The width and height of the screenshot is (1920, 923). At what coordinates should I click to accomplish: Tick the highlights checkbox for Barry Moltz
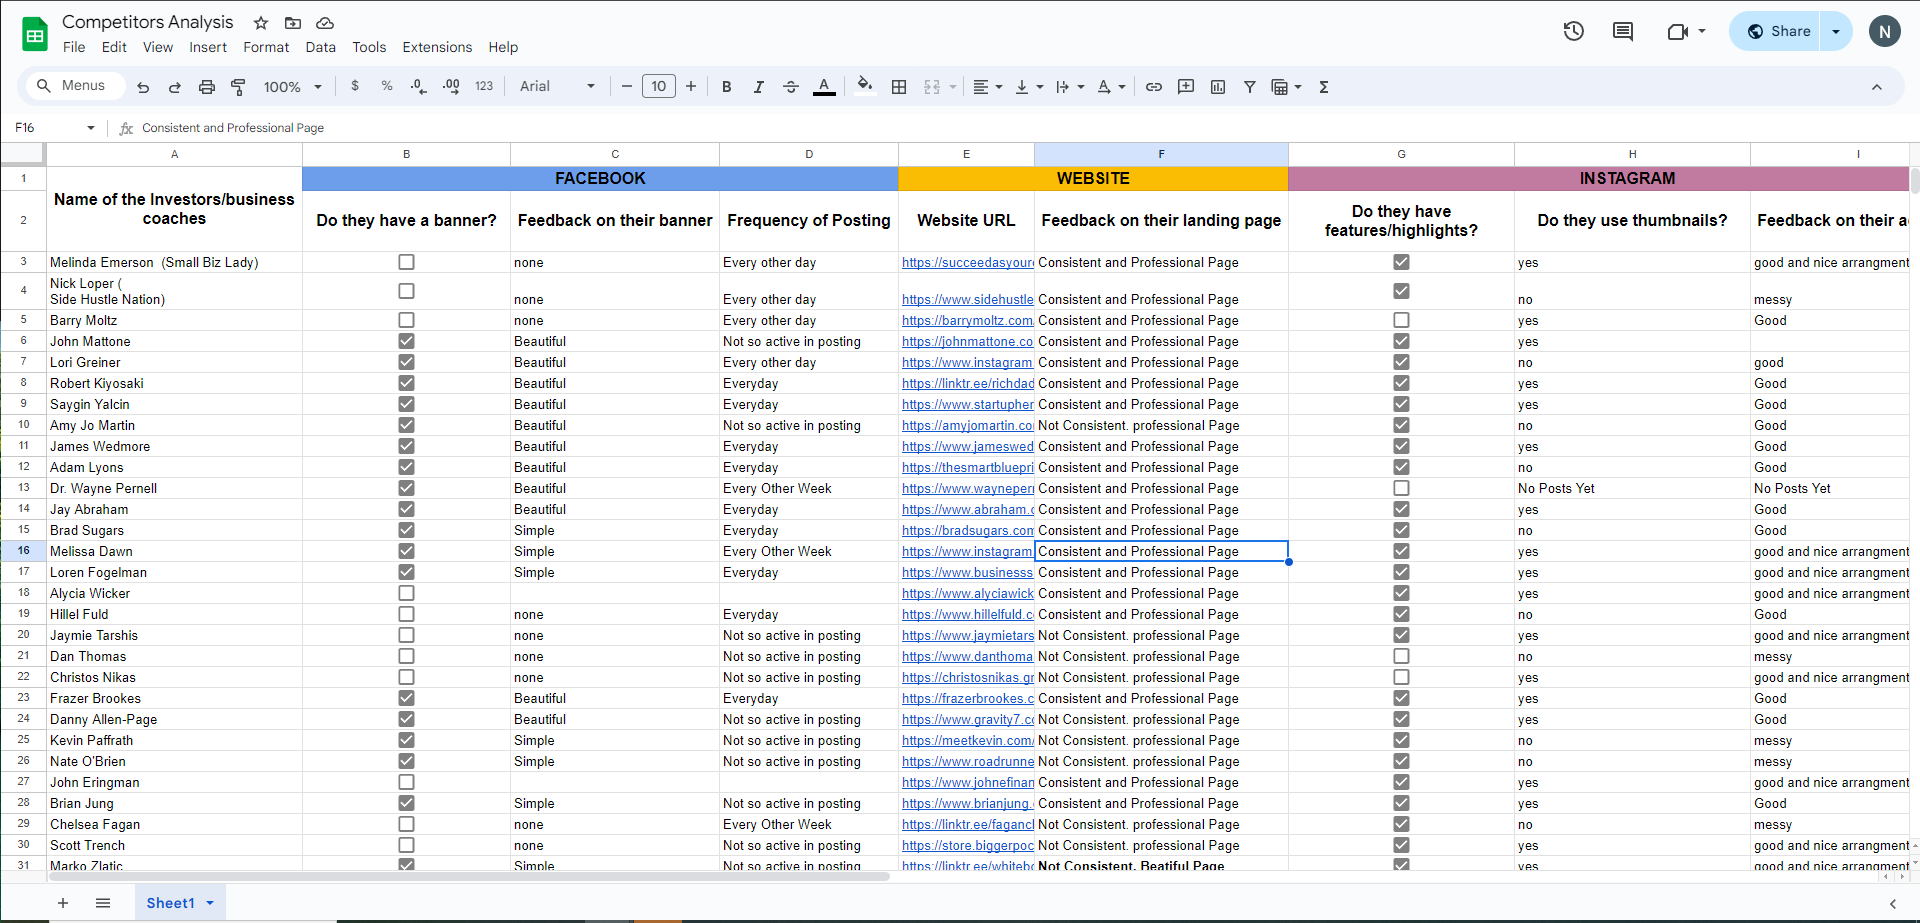pos(1401,320)
